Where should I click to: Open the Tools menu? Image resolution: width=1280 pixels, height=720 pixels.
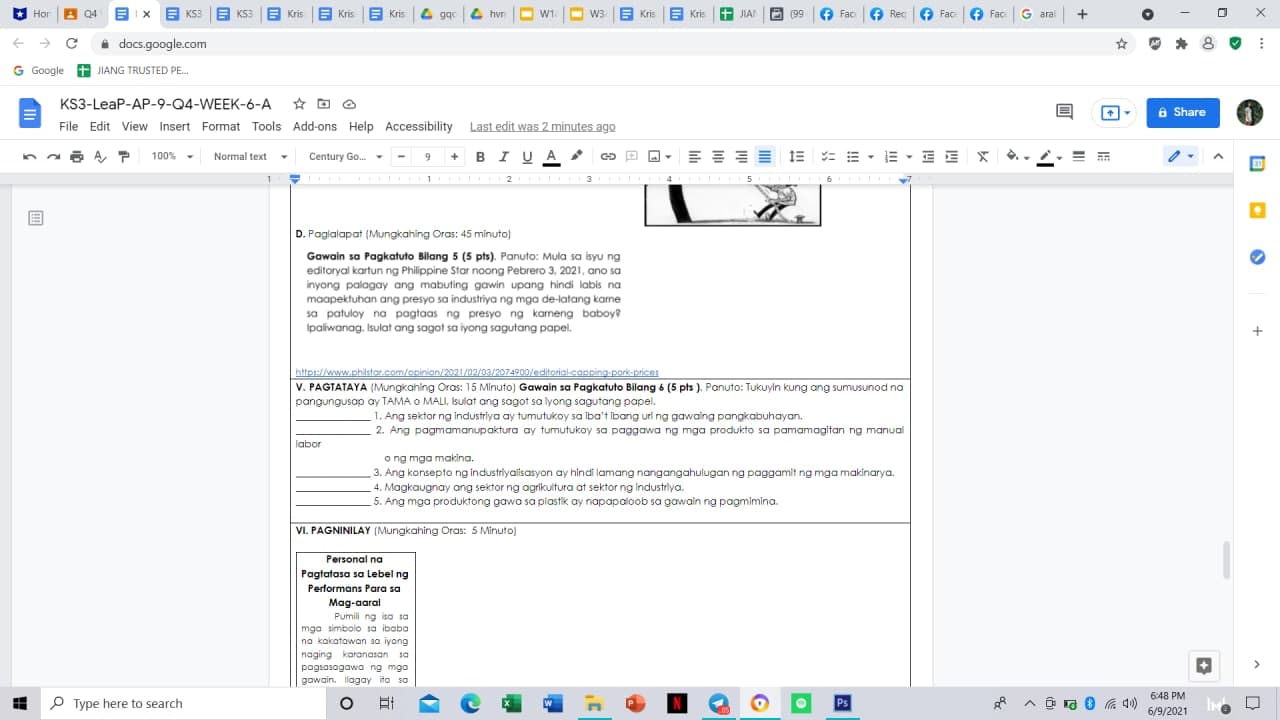(x=266, y=127)
